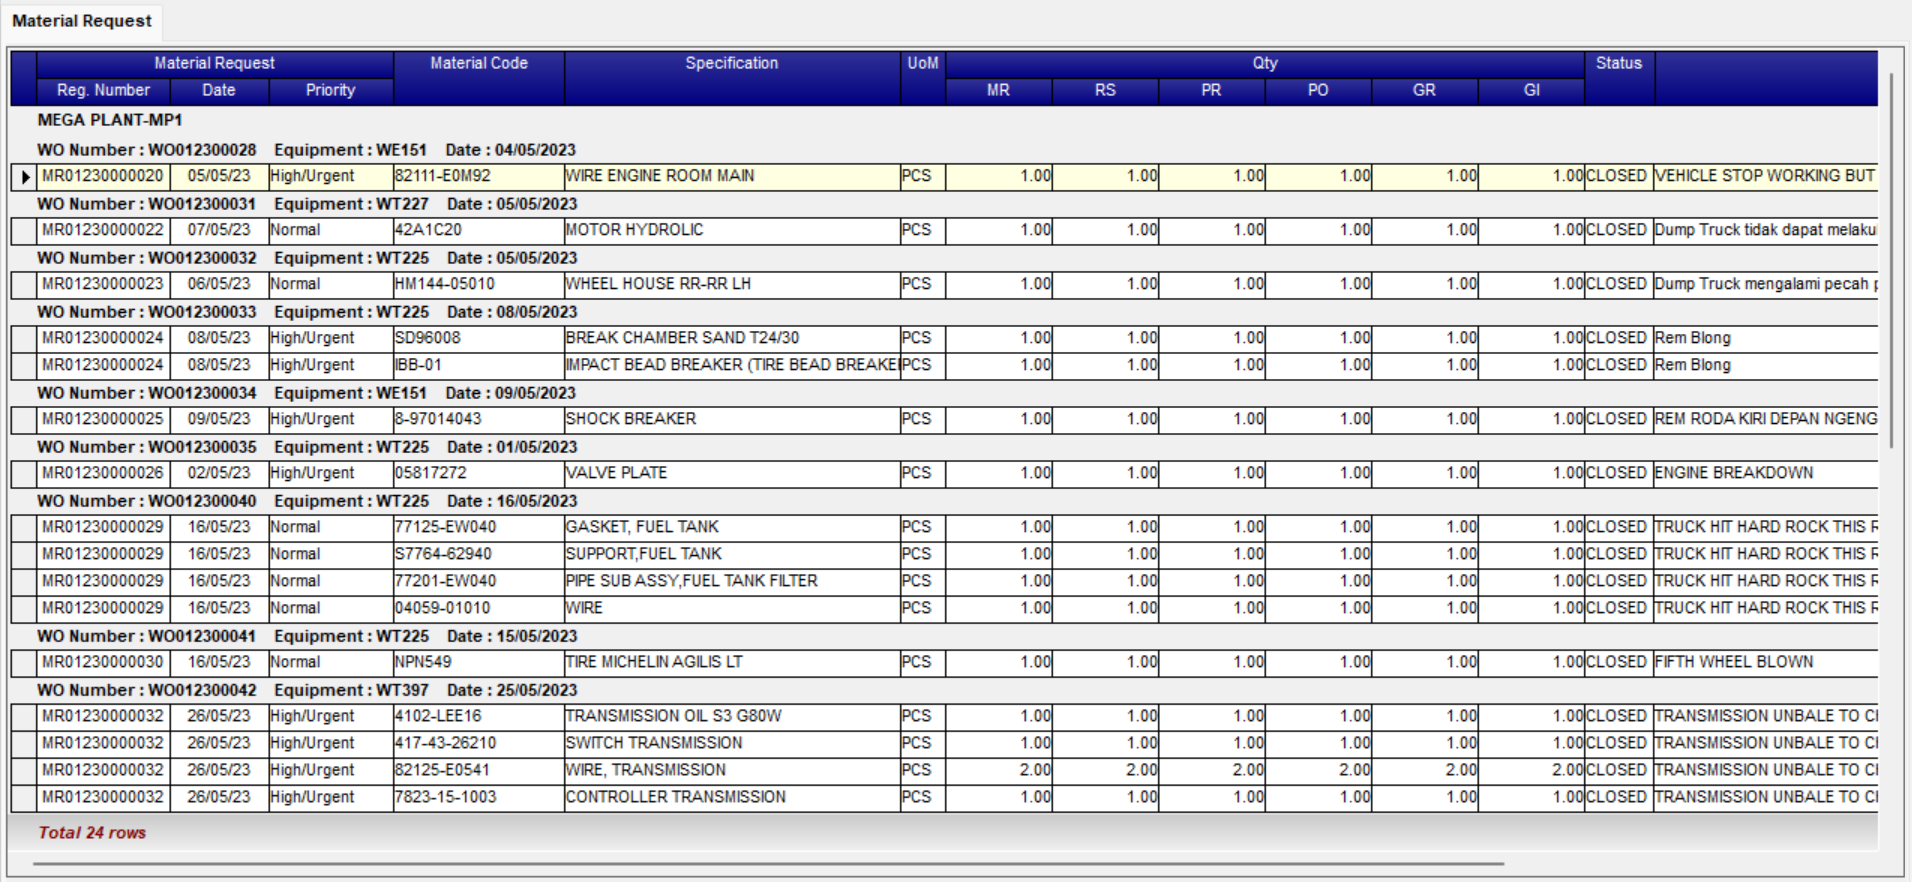Click the PO quantity column header

coord(1317,91)
